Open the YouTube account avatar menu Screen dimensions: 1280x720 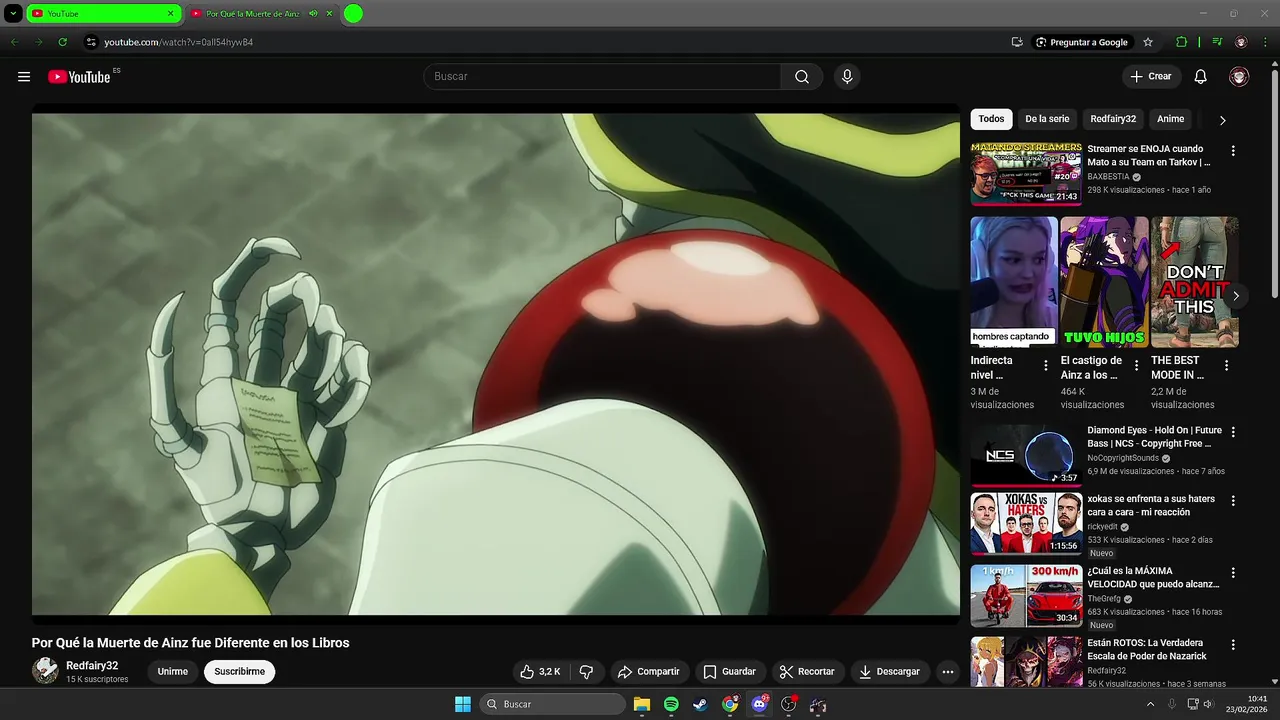click(1239, 77)
